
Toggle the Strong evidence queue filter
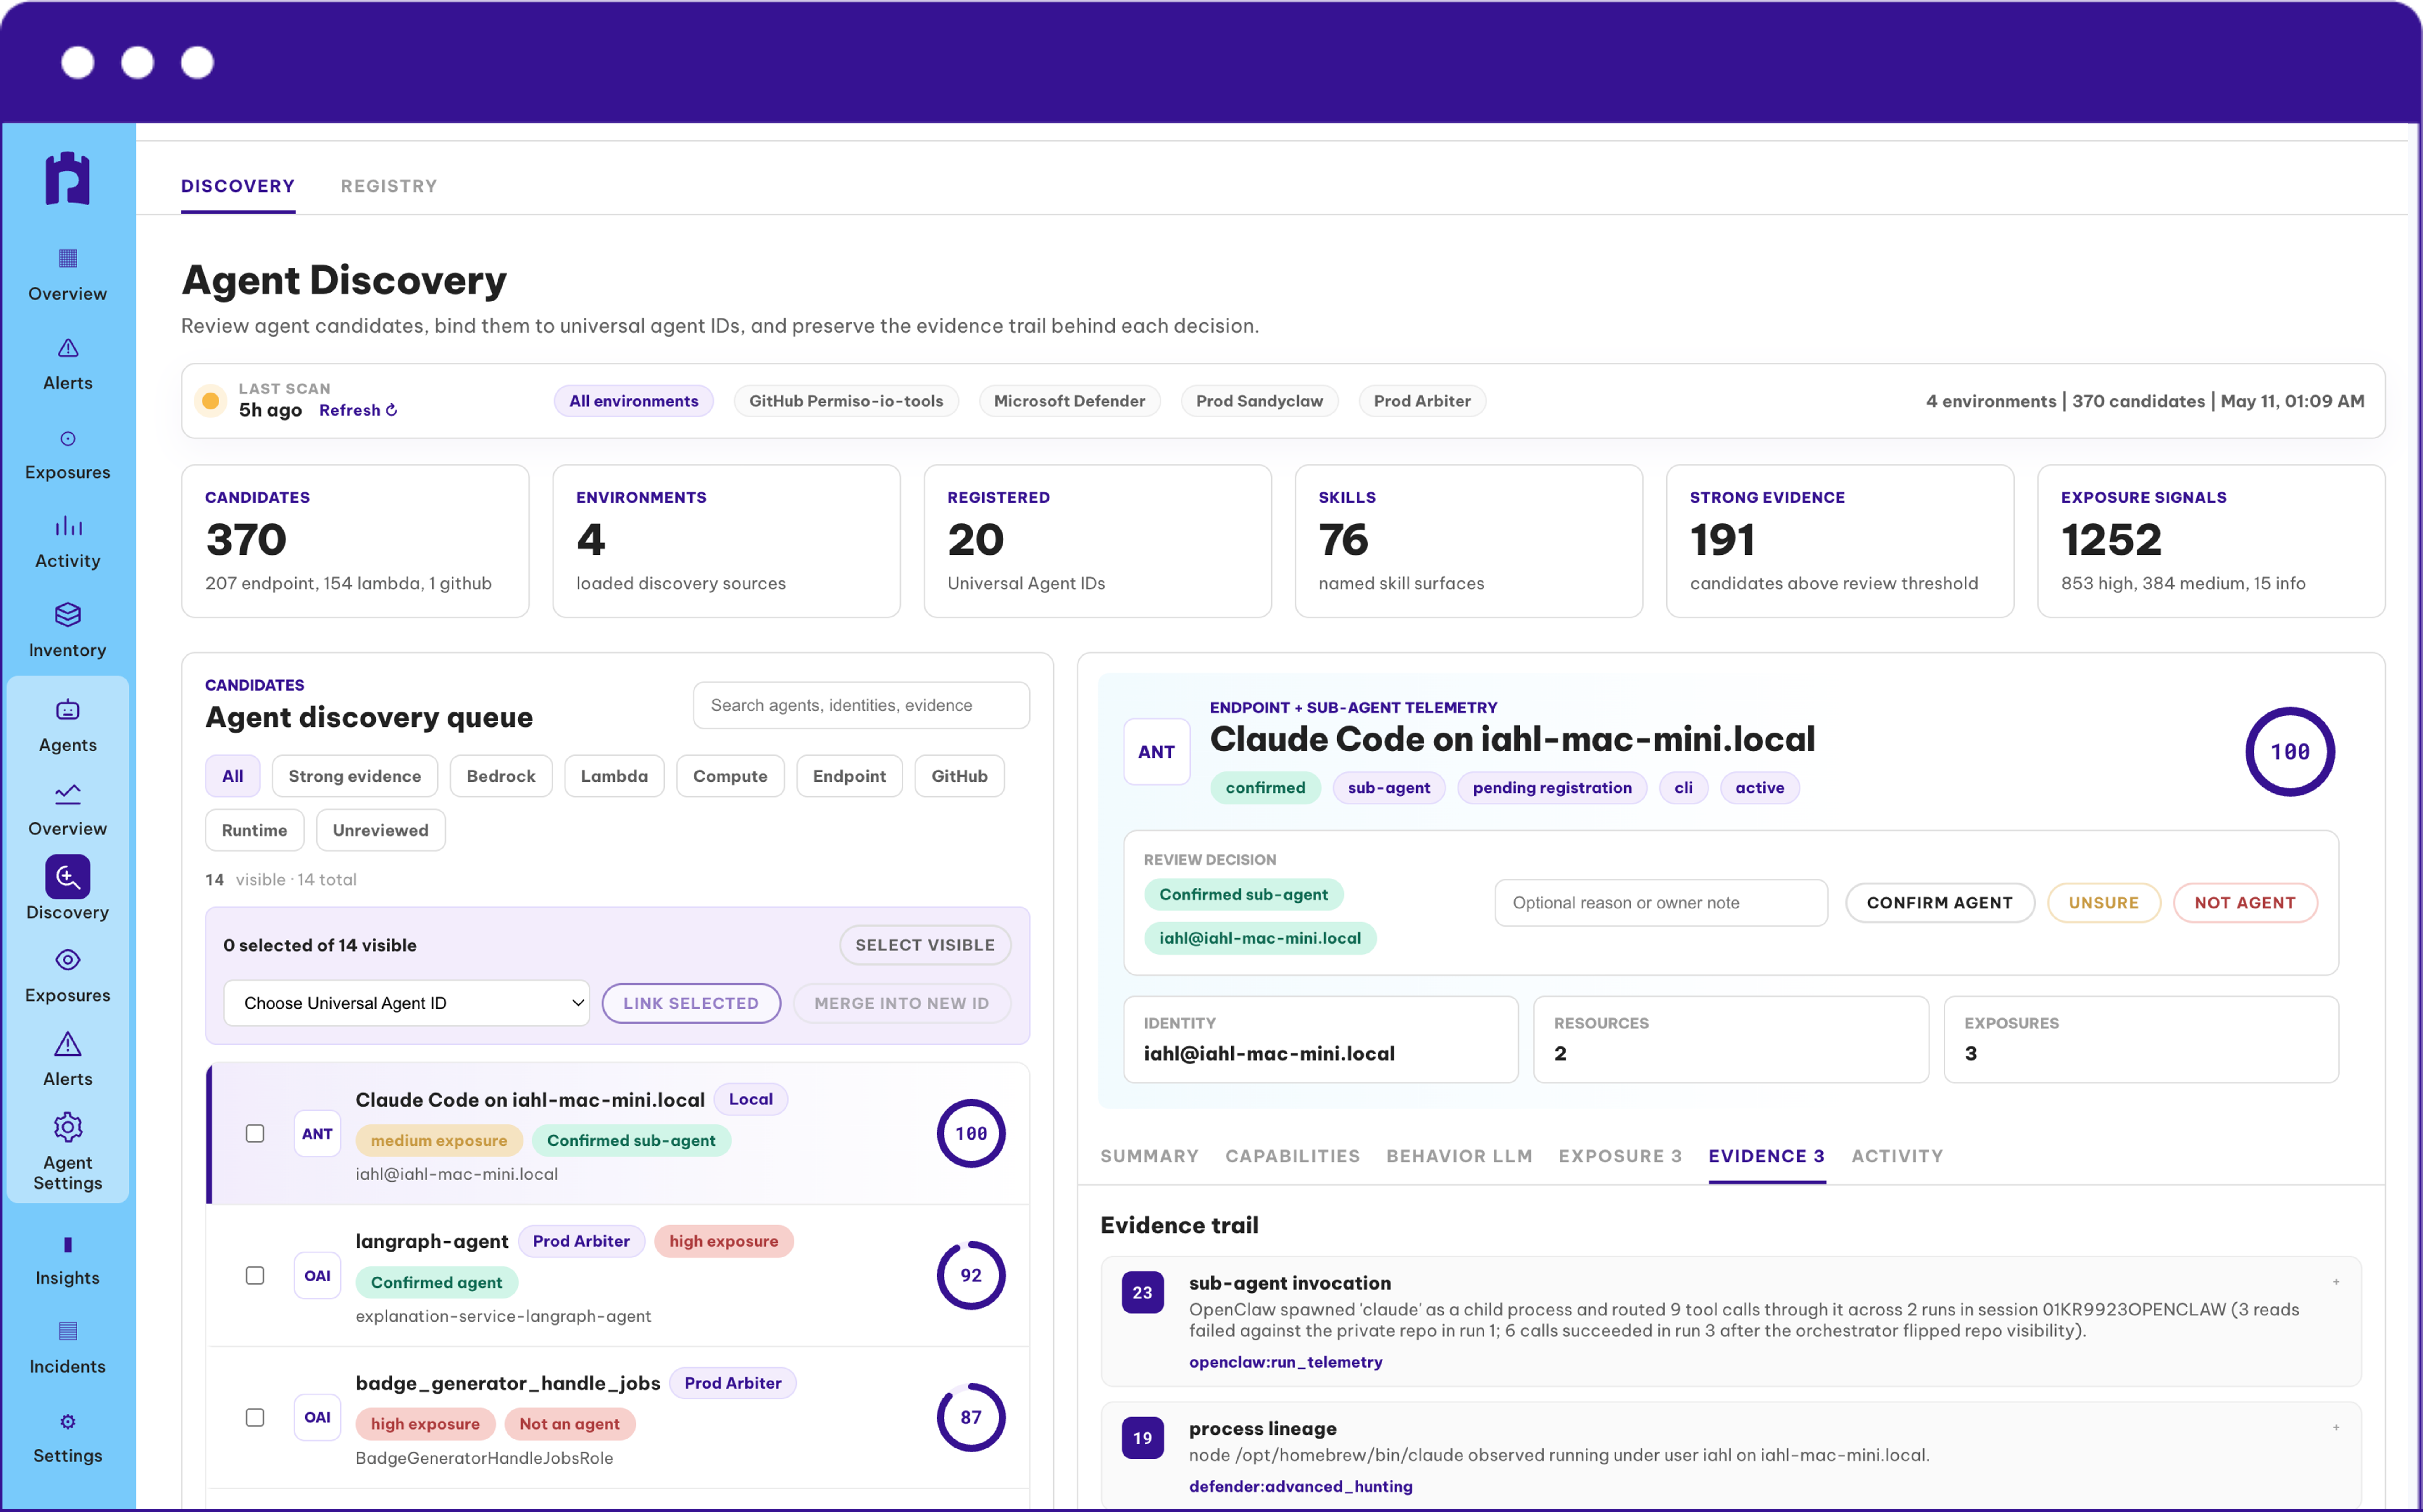[355, 776]
